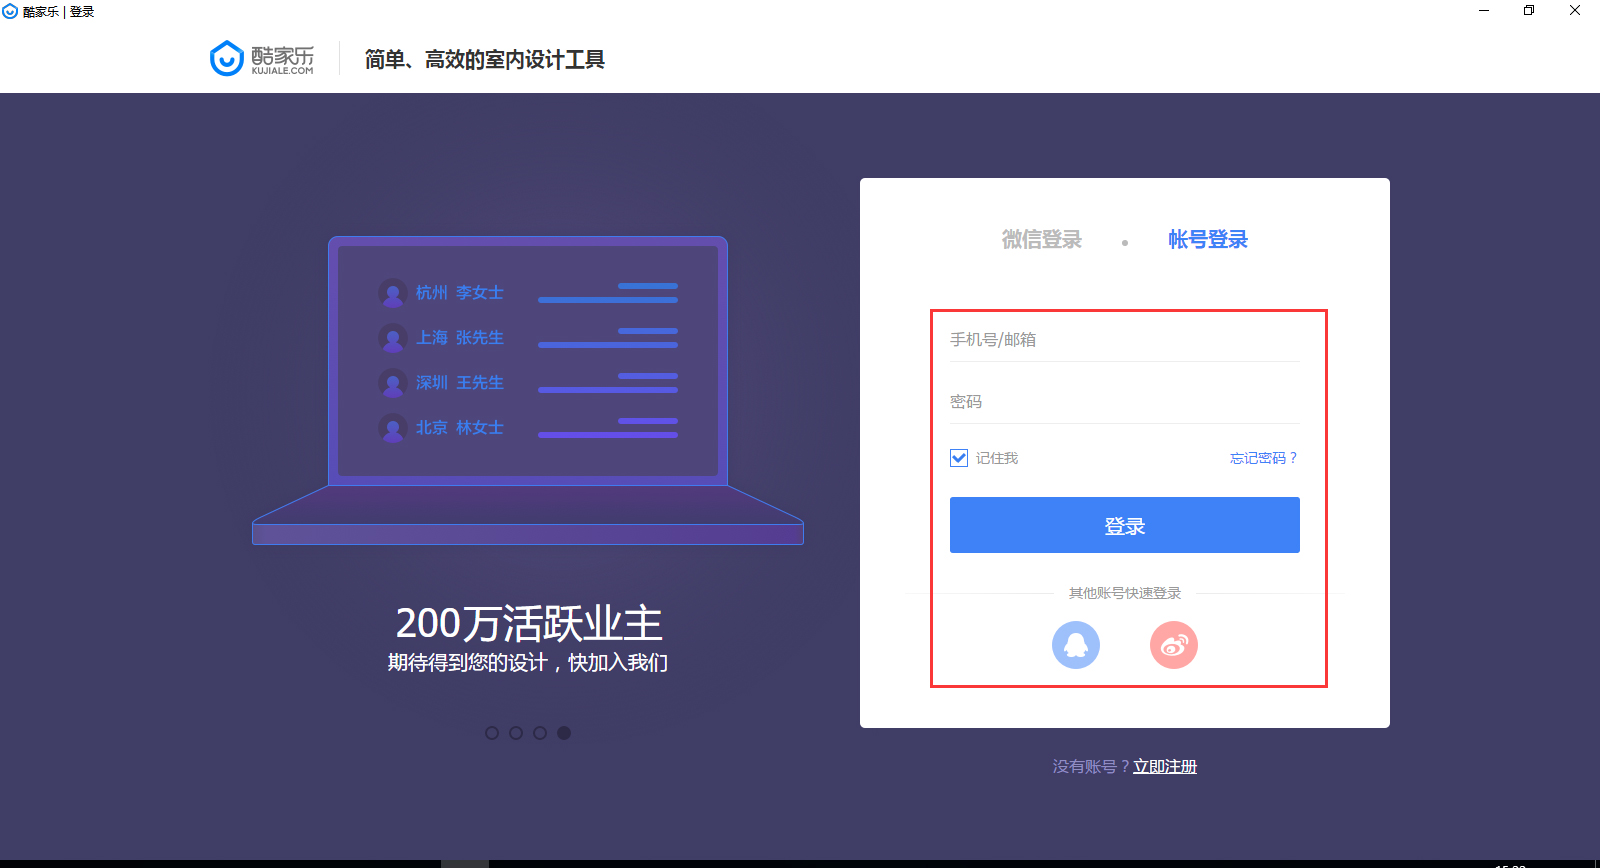Click the Kujiale logo in the header

click(262, 59)
